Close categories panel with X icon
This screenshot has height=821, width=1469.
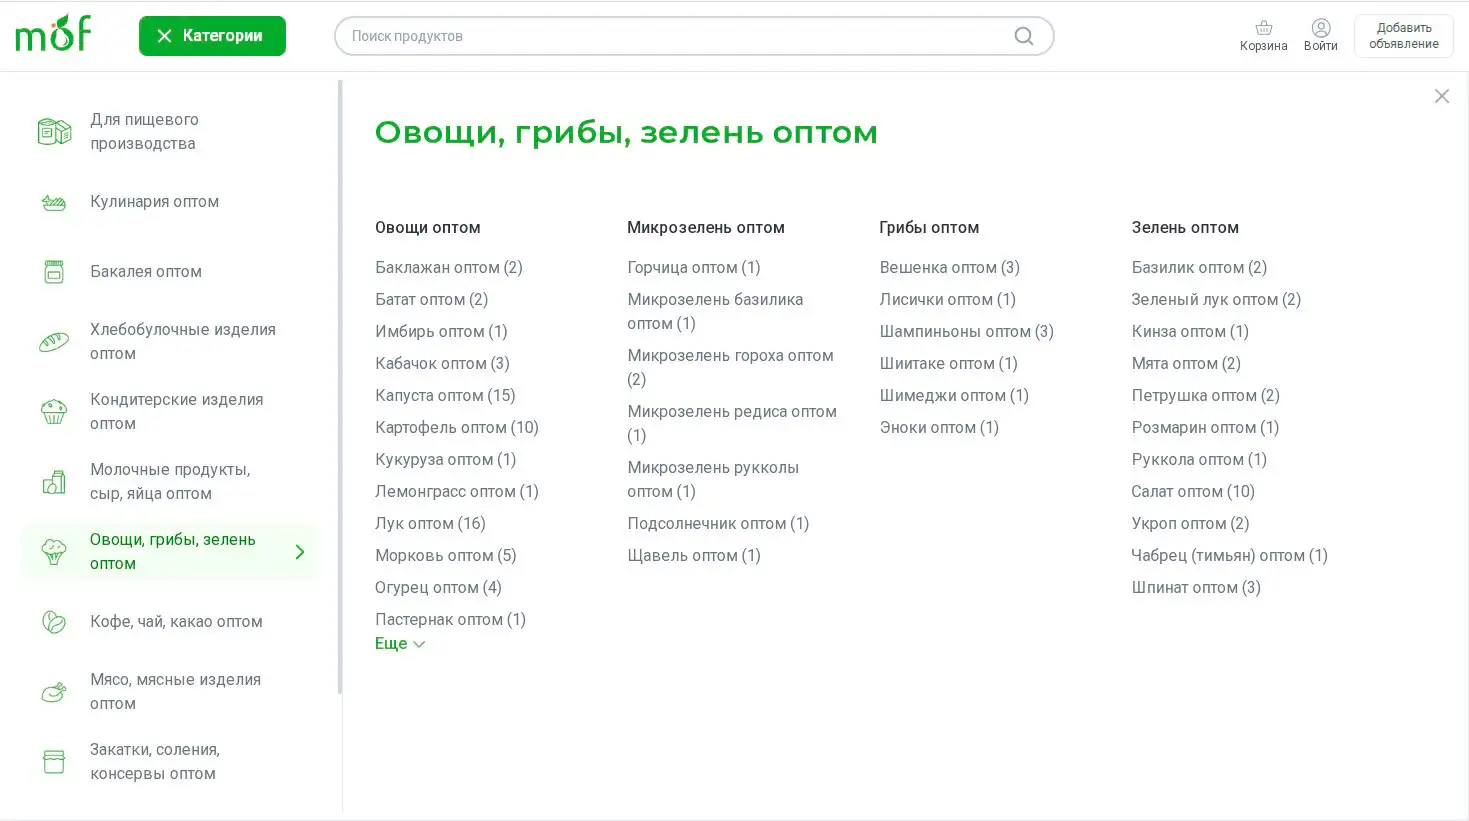[1441, 96]
